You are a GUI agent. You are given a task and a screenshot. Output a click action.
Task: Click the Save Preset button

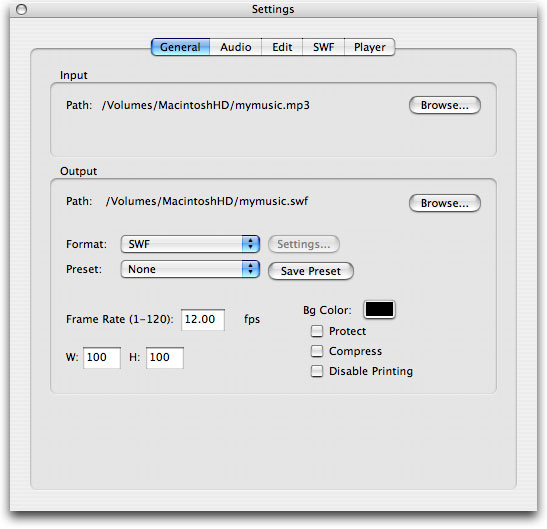[310, 271]
